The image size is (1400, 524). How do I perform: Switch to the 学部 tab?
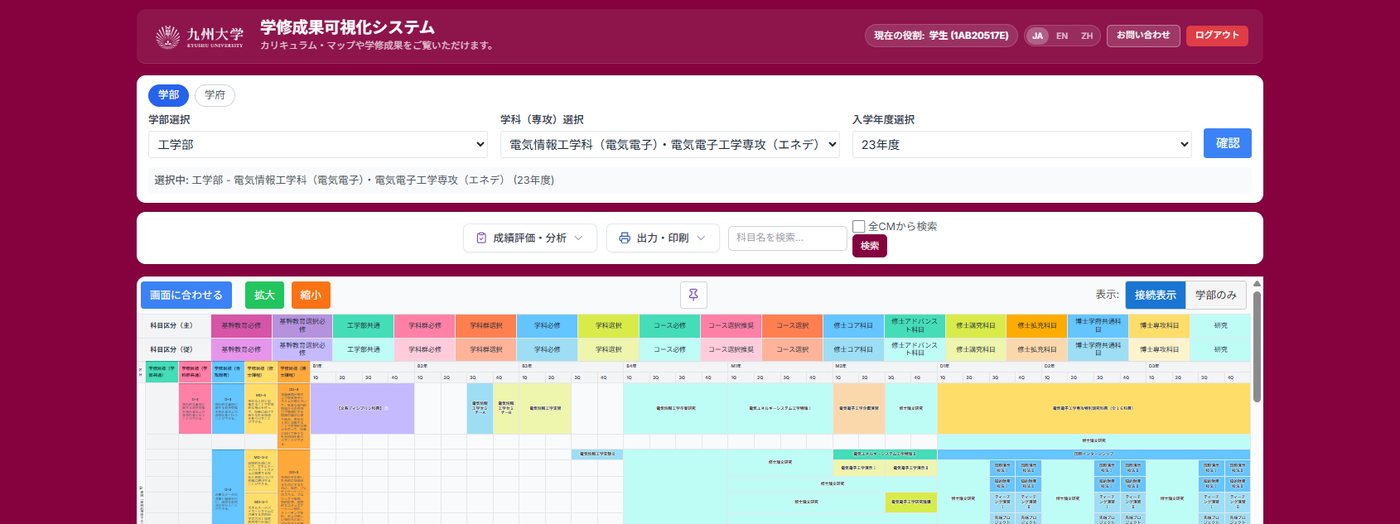168,96
